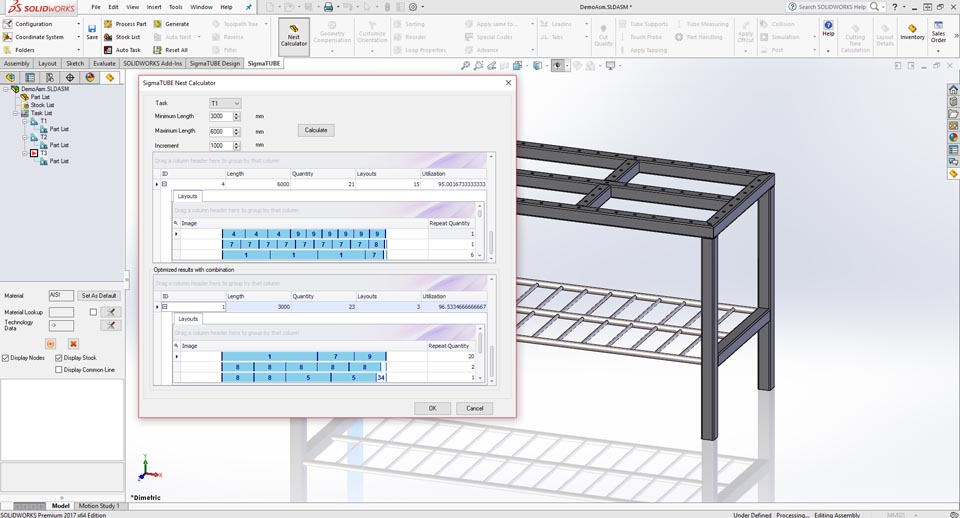960x518 pixels.
Task: Open the Inventory tool
Action: pyautogui.click(x=912, y=32)
